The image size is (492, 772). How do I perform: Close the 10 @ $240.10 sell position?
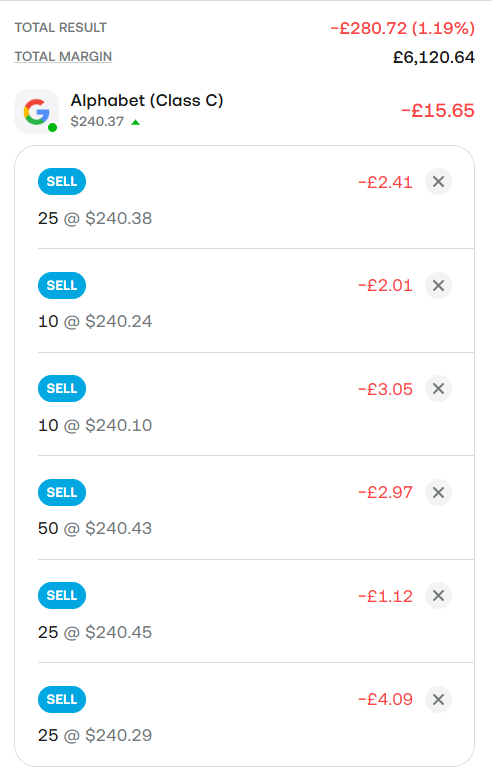(x=438, y=388)
